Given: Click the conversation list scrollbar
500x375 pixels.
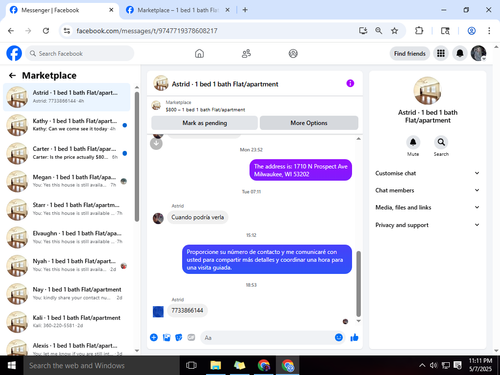Looking at the screenshot, I should (x=137, y=157).
